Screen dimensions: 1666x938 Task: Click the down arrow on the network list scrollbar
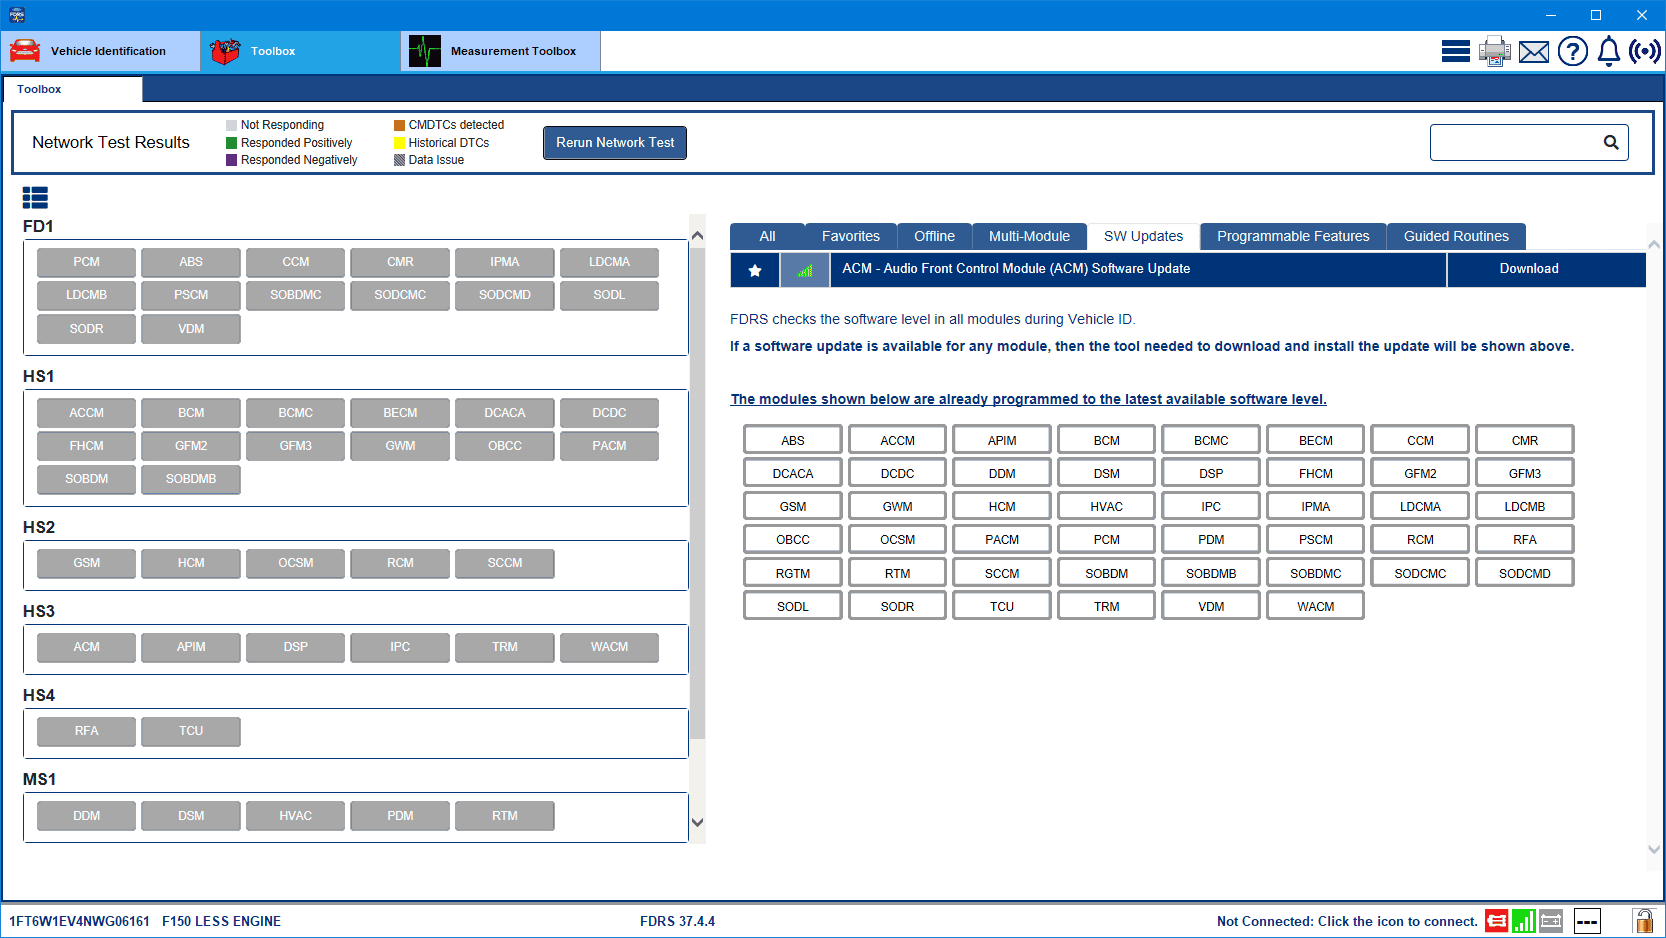click(x=697, y=820)
